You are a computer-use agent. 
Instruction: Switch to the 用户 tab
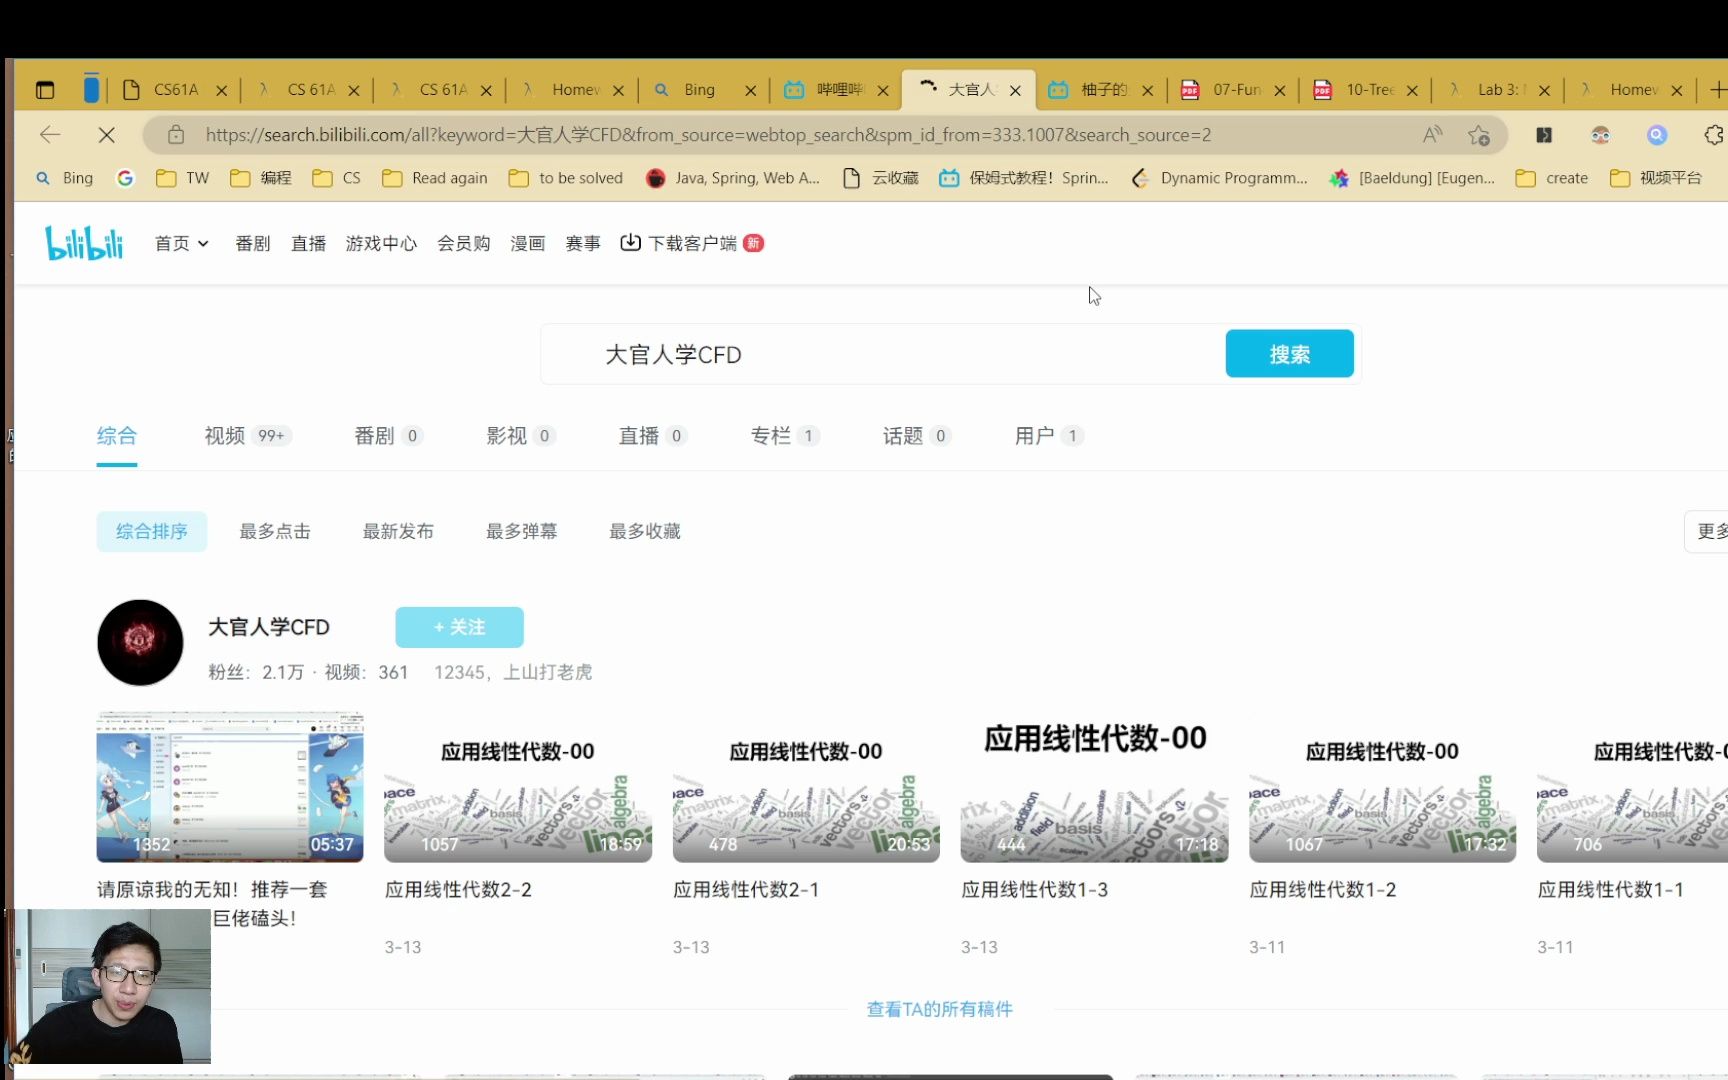click(1048, 436)
